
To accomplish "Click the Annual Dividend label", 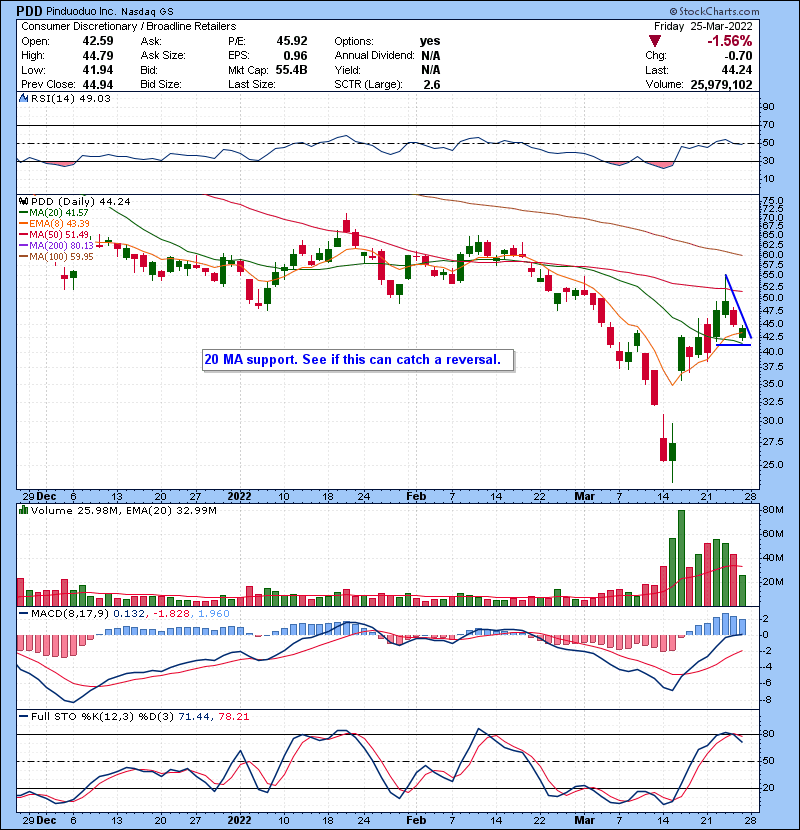I will (x=374, y=56).
